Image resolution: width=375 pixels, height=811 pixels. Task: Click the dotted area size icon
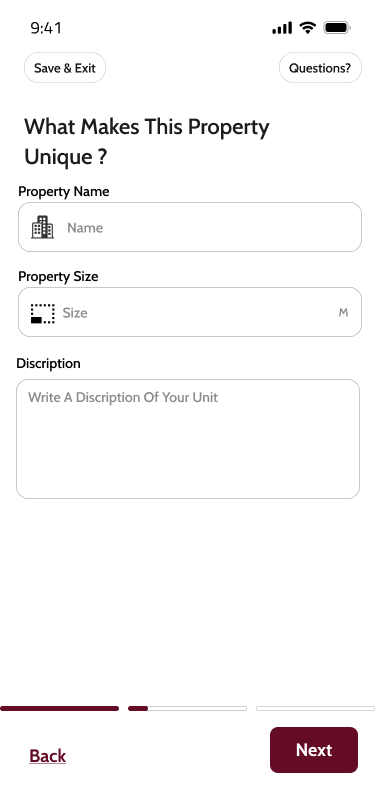click(42, 313)
